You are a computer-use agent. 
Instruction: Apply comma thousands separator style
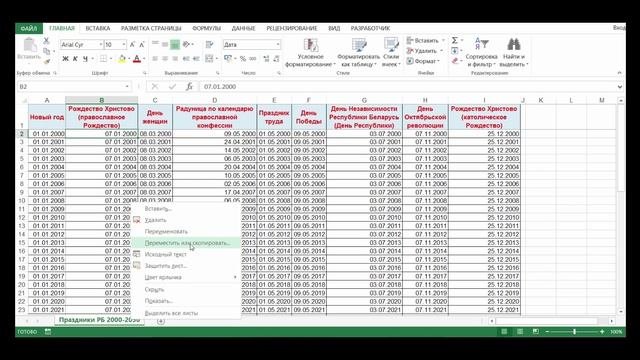pos(253,59)
